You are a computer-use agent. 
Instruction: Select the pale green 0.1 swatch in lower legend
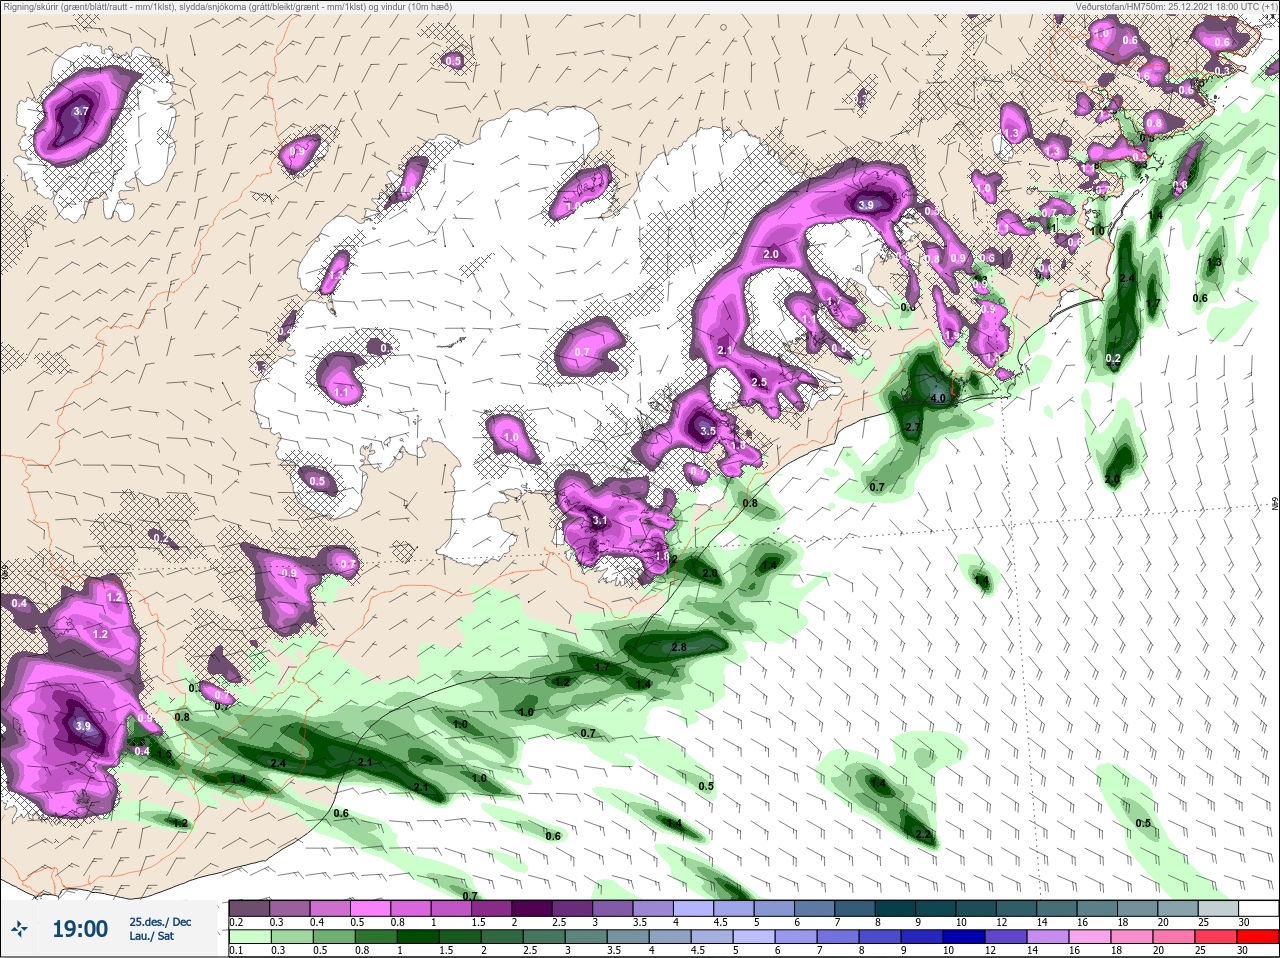249,936
